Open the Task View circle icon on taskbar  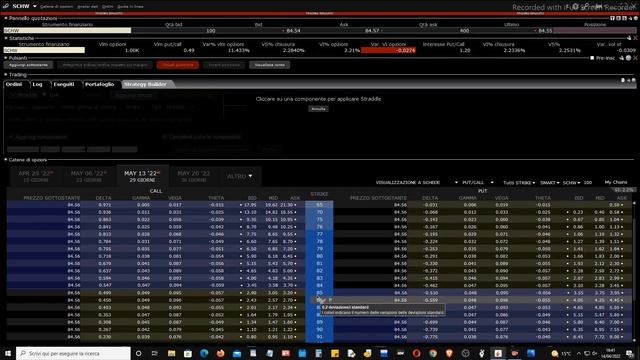[x=138, y=353]
